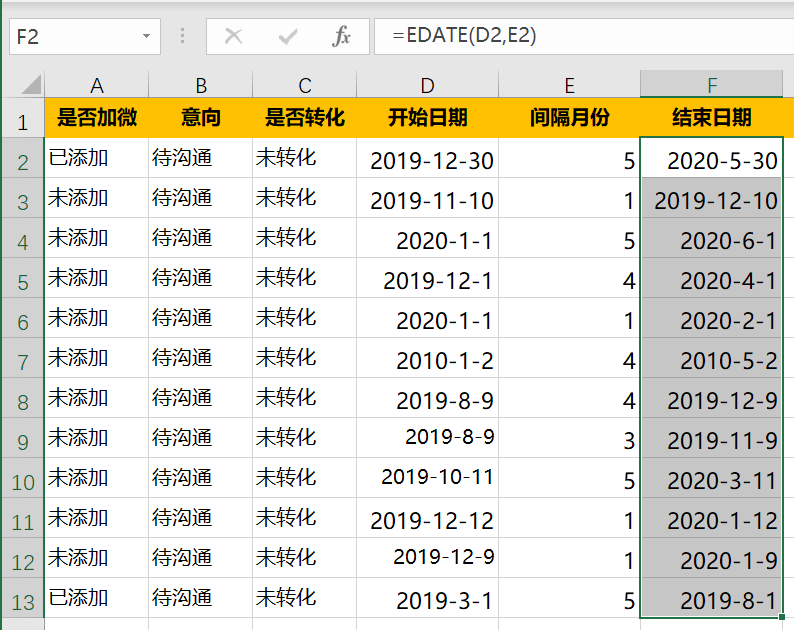Viewport: 794px width, 630px height.
Task: Select the 已添加 cell in row 13
Action: click(97, 599)
